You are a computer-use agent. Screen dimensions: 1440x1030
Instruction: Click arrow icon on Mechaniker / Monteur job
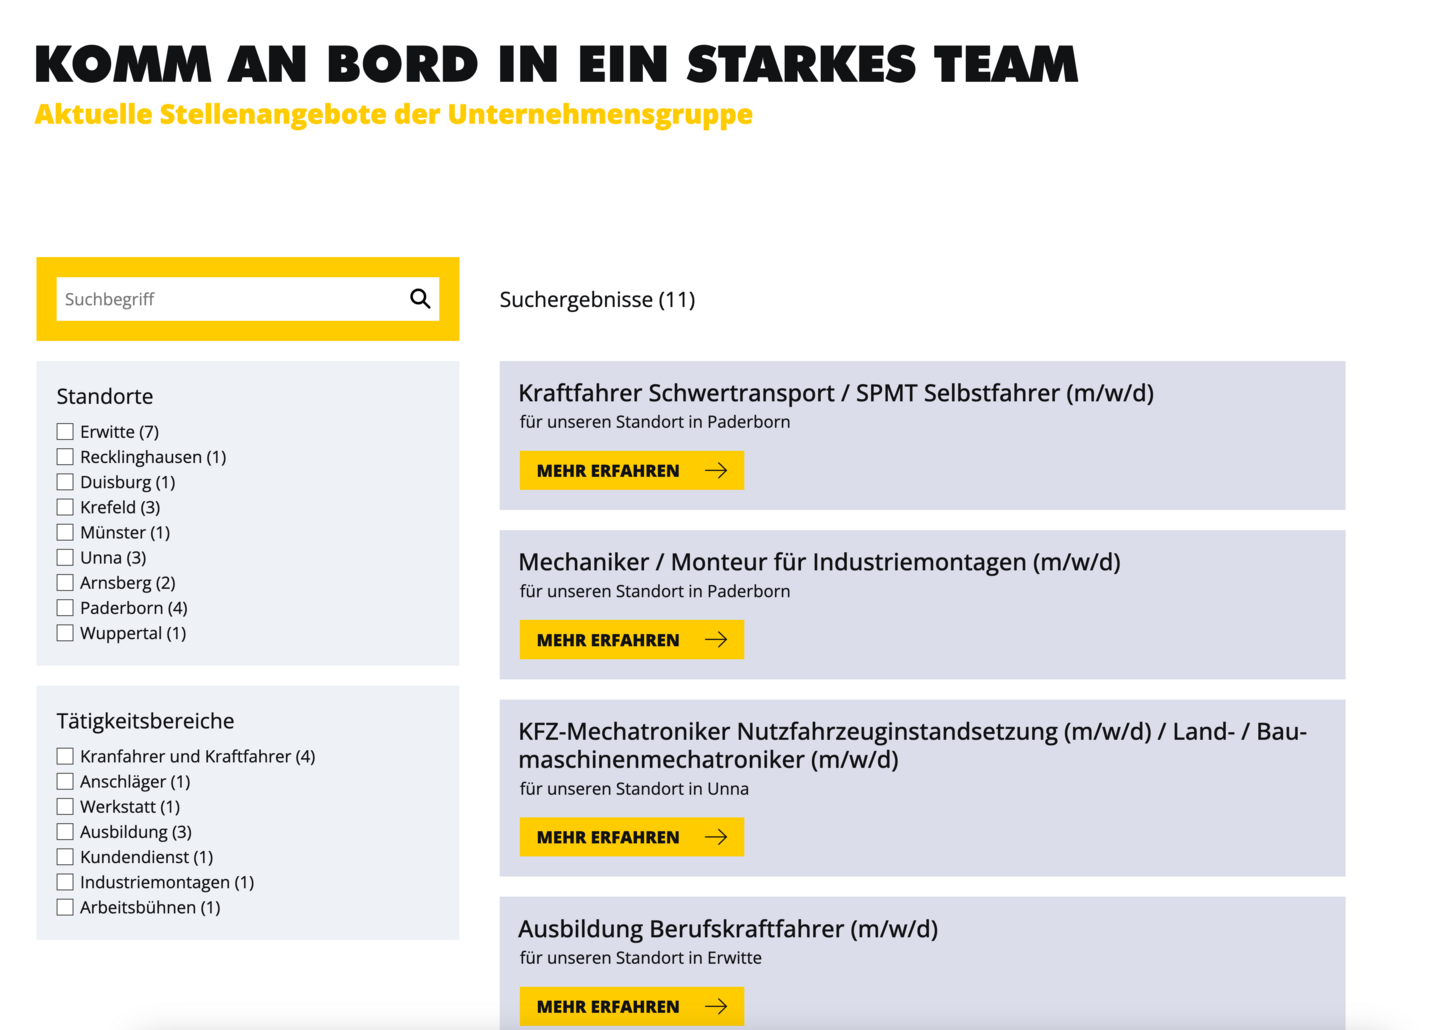coord(716,640)
